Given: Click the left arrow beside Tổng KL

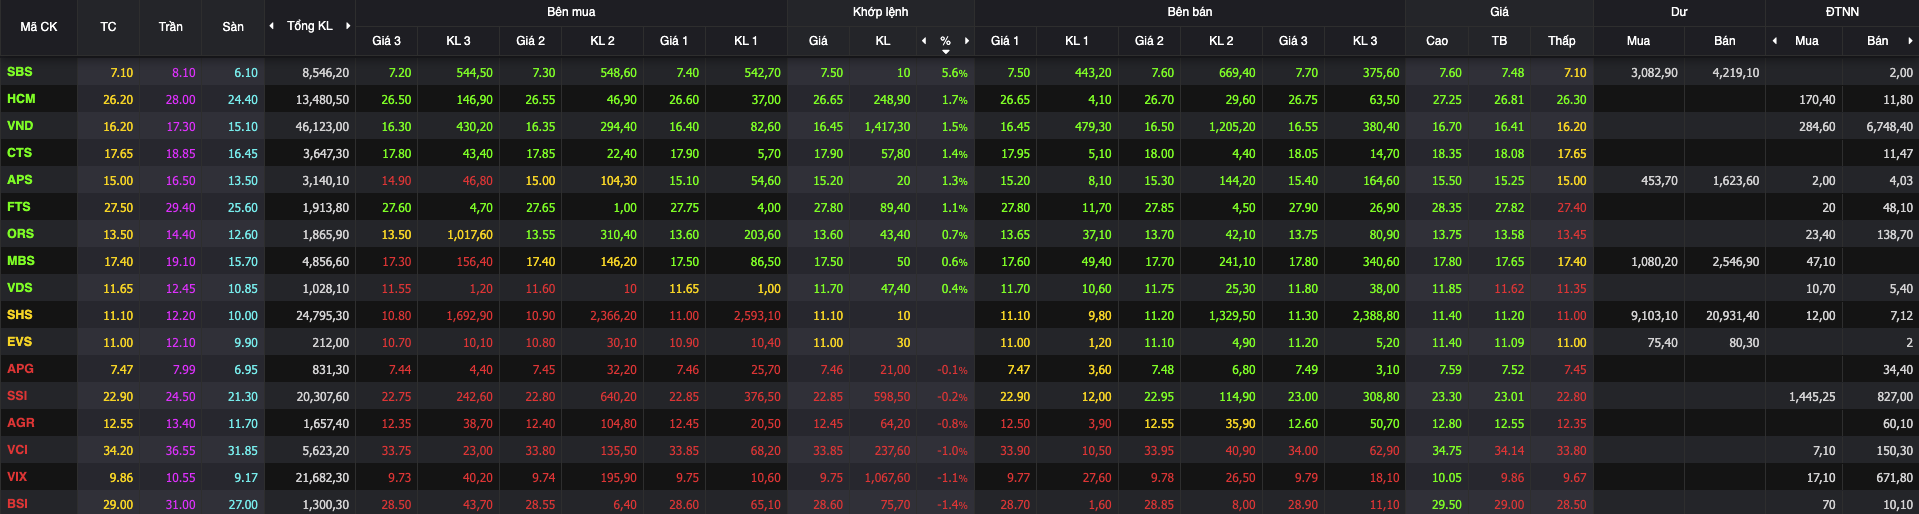Looking at the screenshot, I should pos(272,26).
